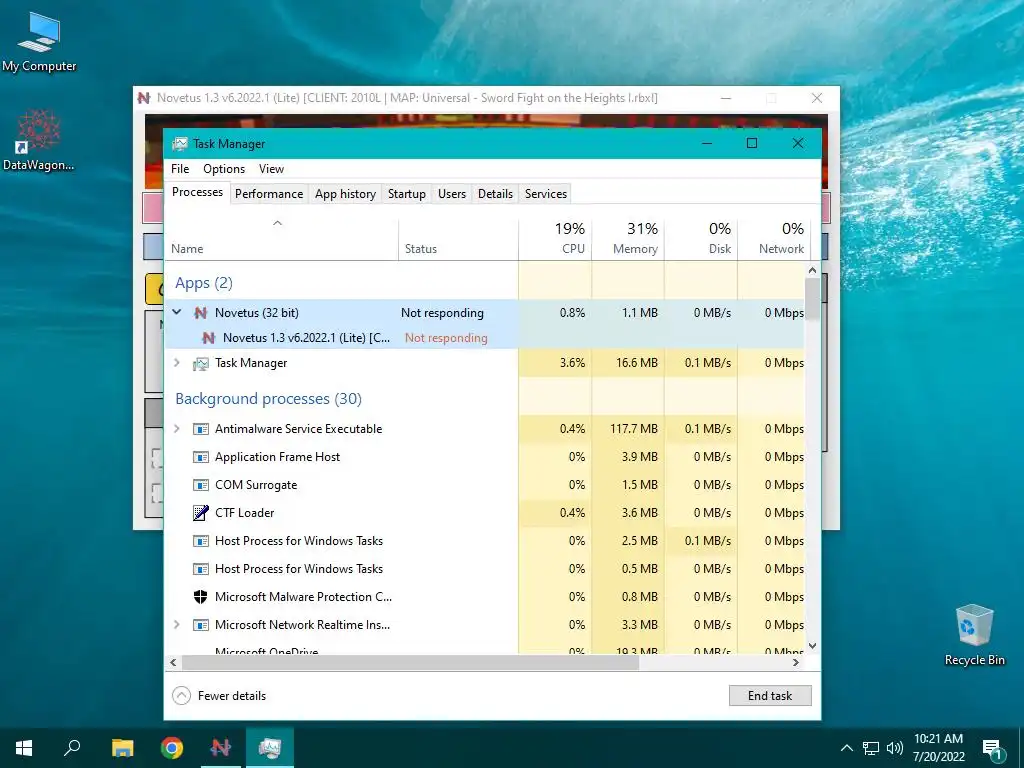Click the Application Frame Host icon
The height and width of the screenshot is (768, 1024).
[x=200, y=457]
